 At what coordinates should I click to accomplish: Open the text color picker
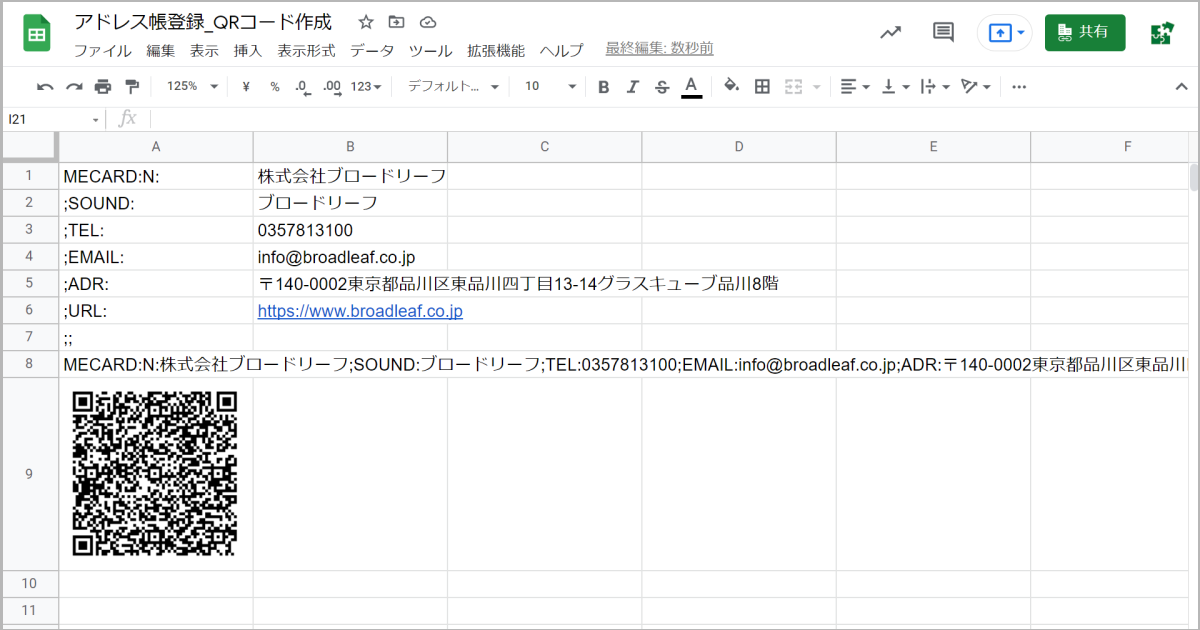point(691,87)
